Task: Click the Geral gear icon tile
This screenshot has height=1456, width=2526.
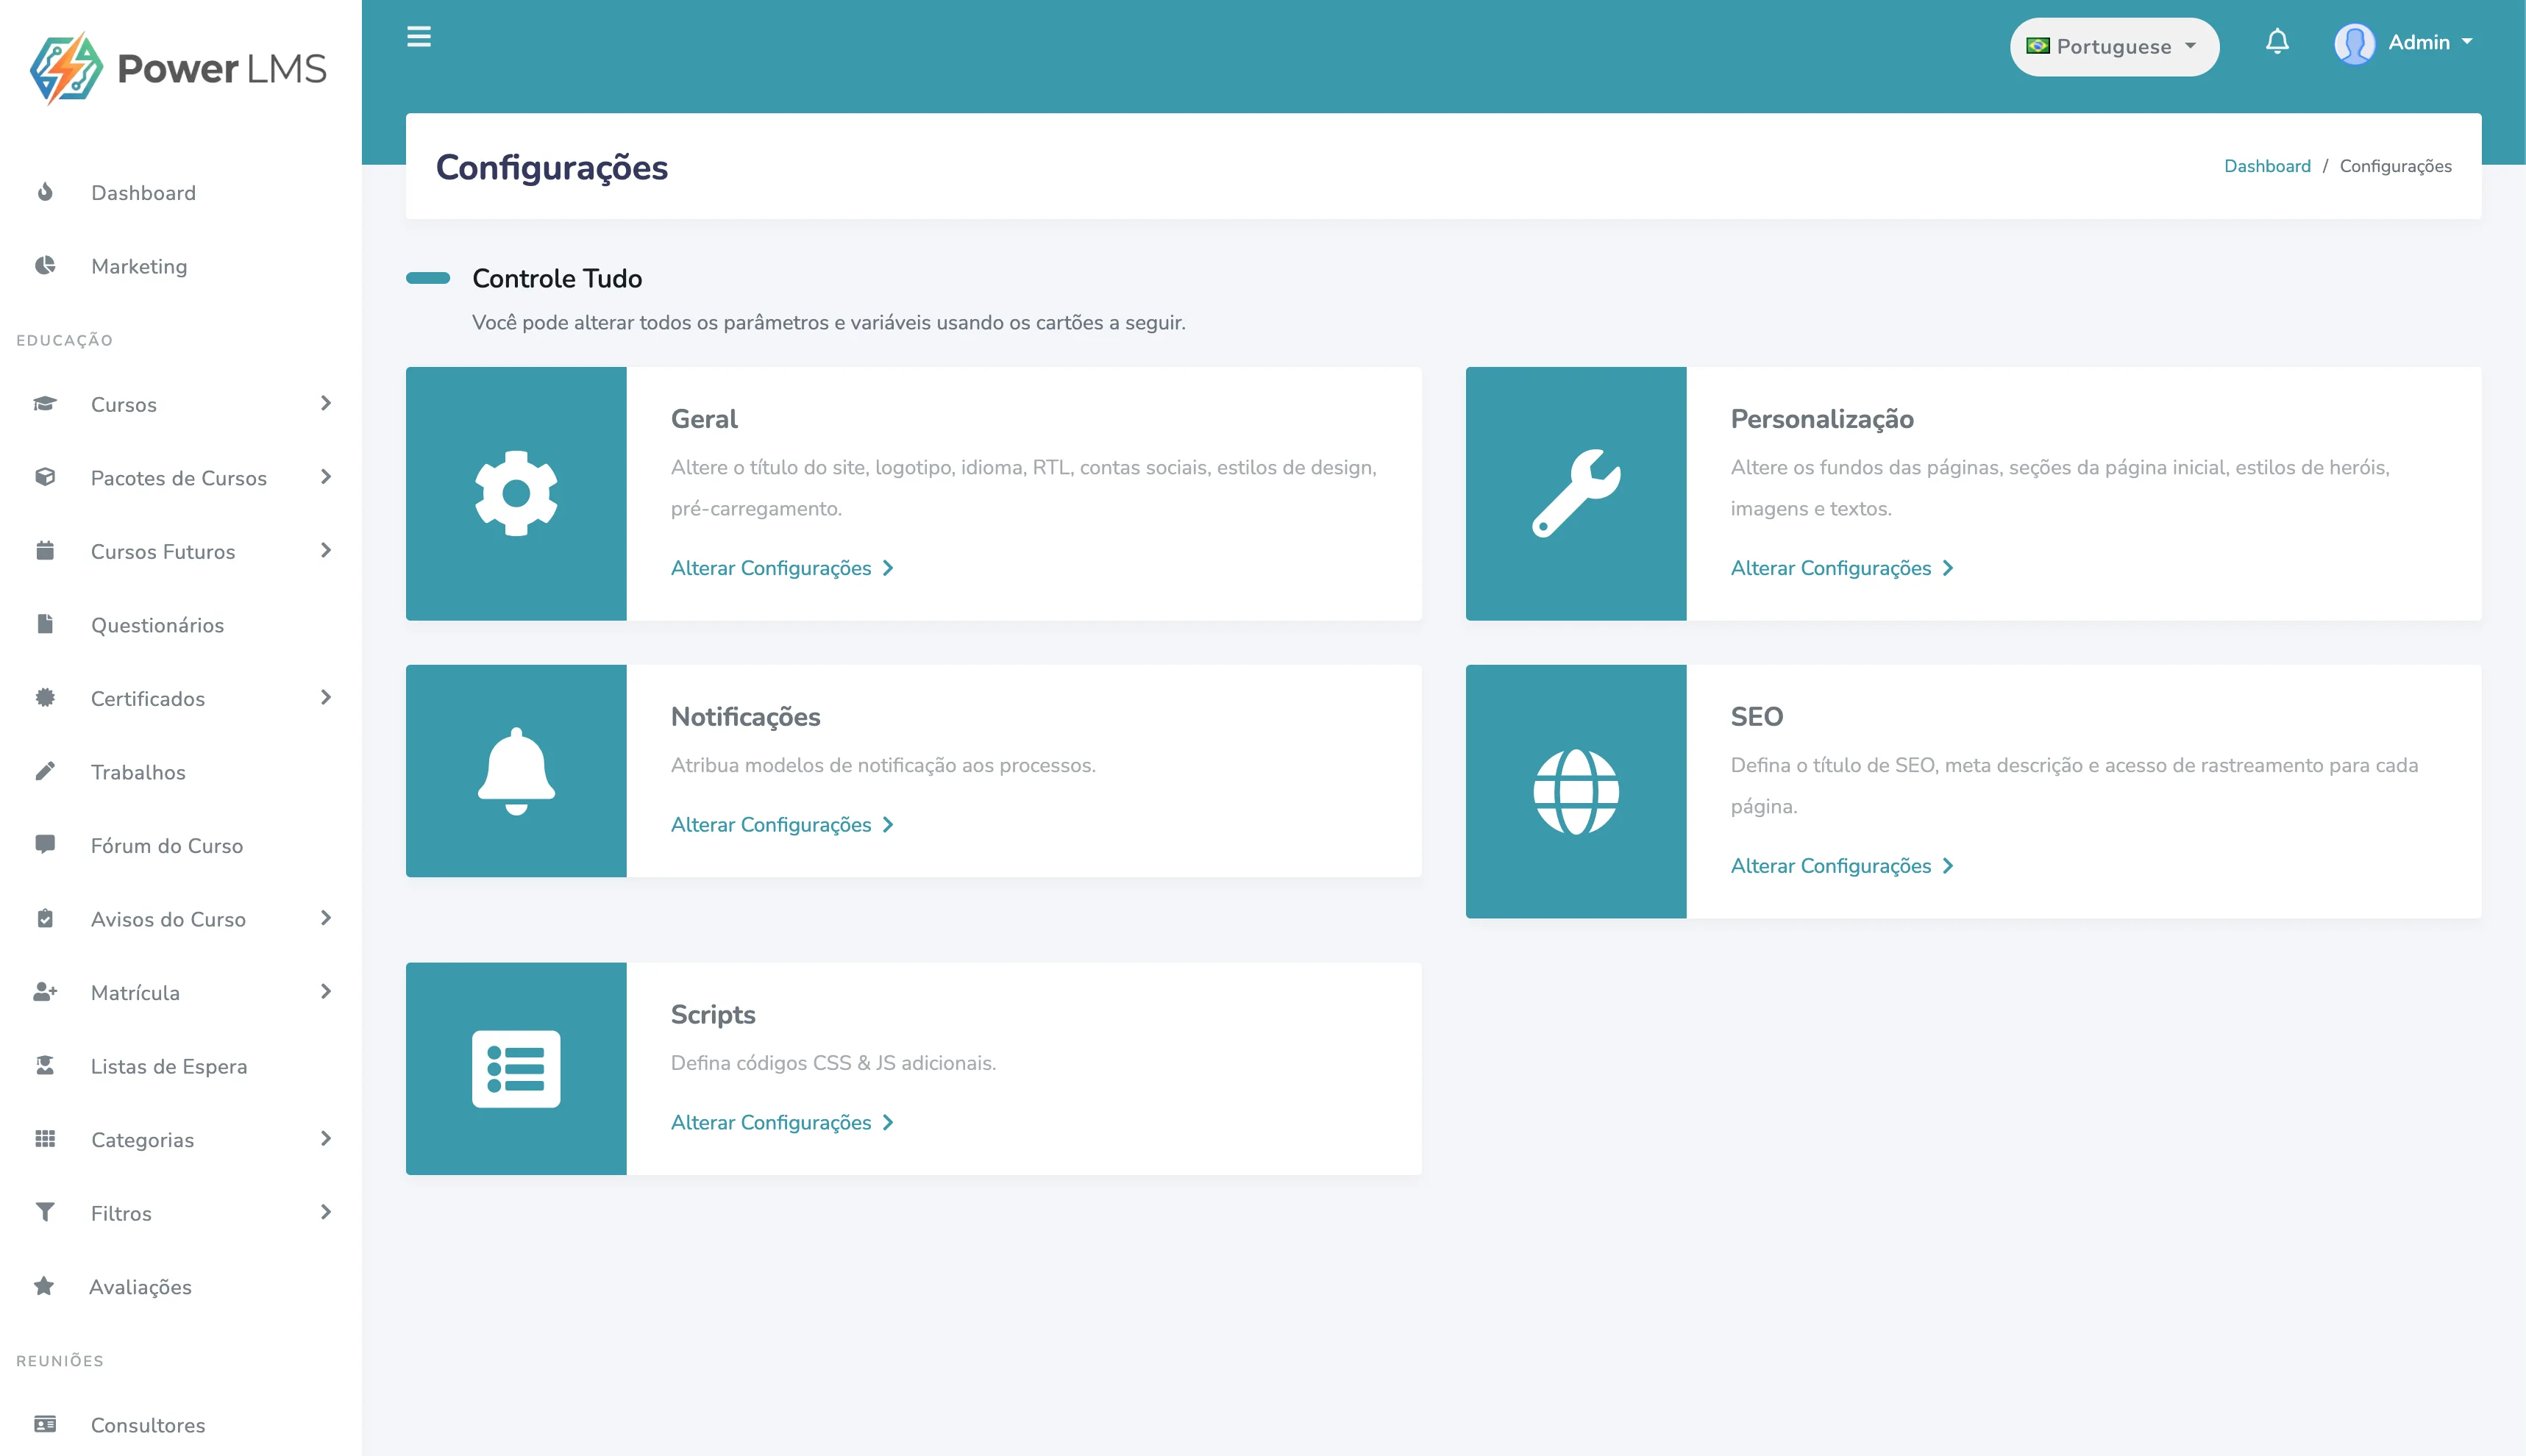Action: pos(516,493)
